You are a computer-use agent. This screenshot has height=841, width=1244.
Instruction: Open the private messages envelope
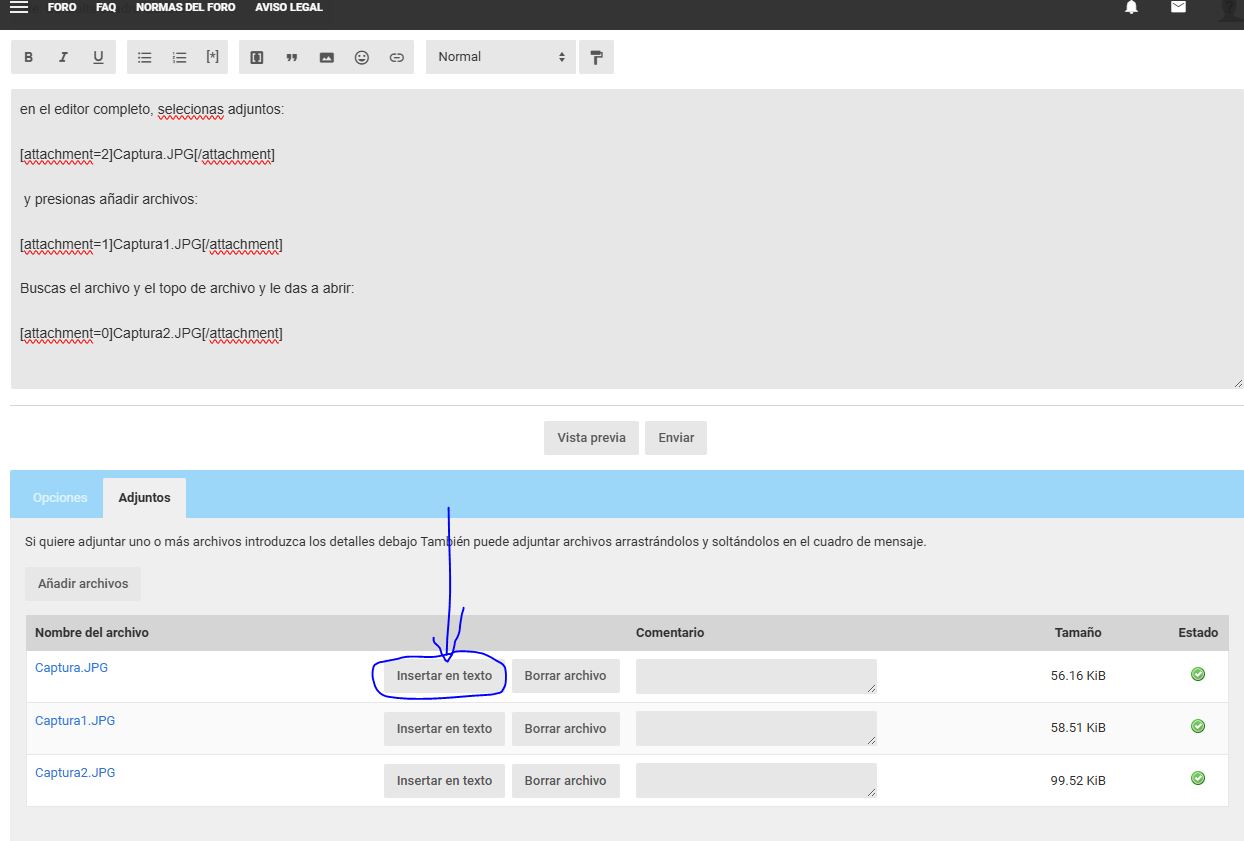click(x=1179, y=7)
